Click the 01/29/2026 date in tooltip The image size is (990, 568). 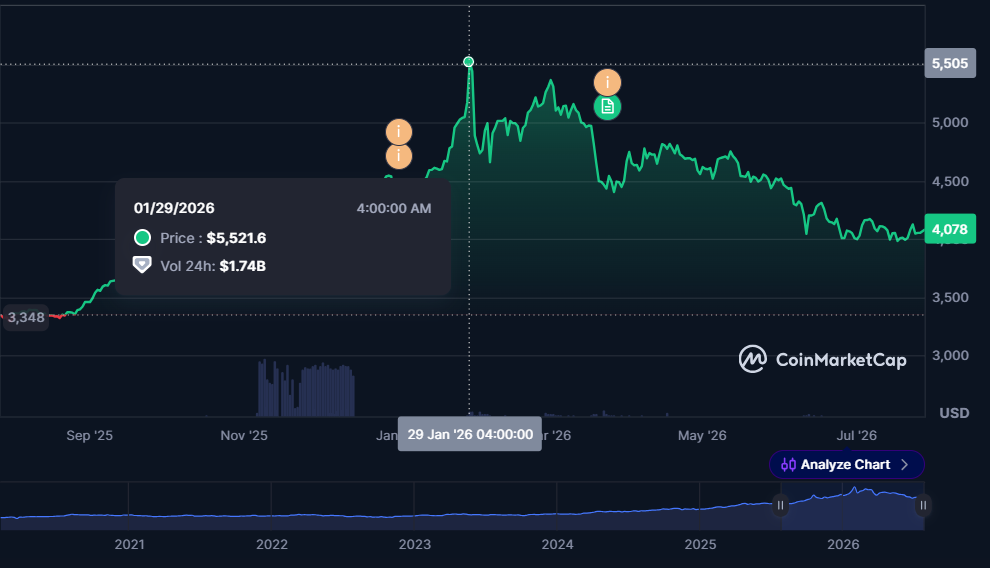pos(174,208)
